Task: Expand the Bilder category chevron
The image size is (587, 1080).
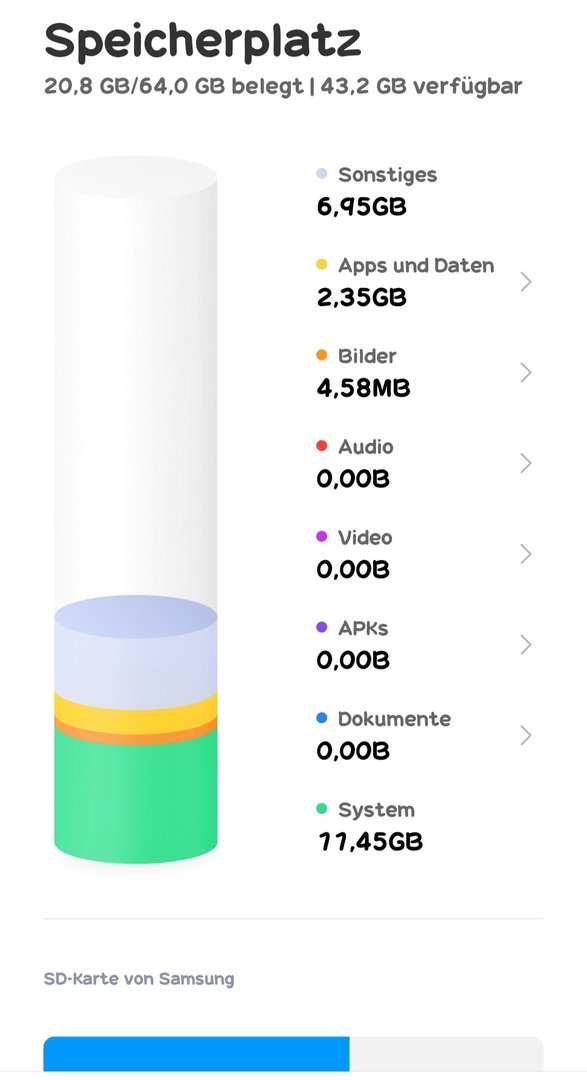Action: pyautogui.click(x=526, y=373)
